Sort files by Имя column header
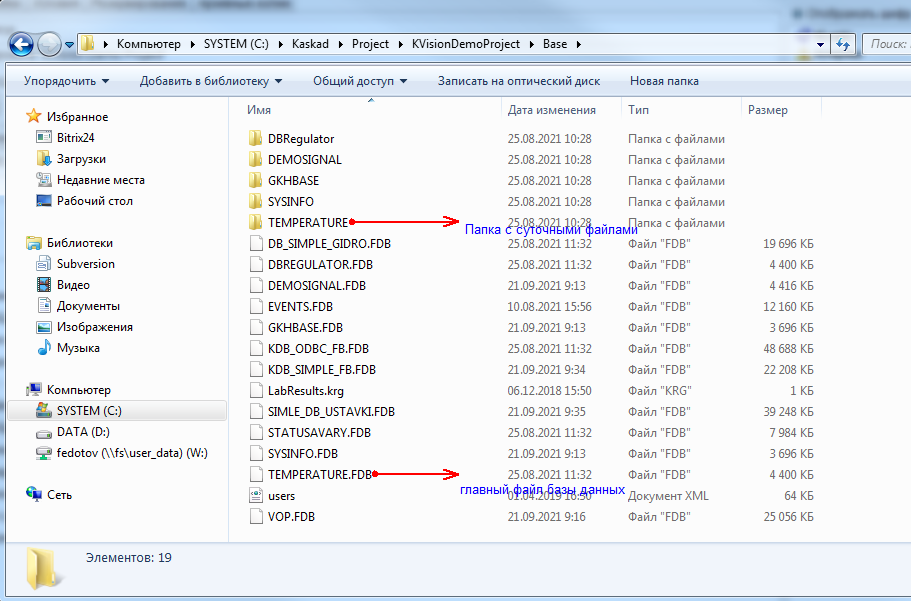 (x=259, y=110)
